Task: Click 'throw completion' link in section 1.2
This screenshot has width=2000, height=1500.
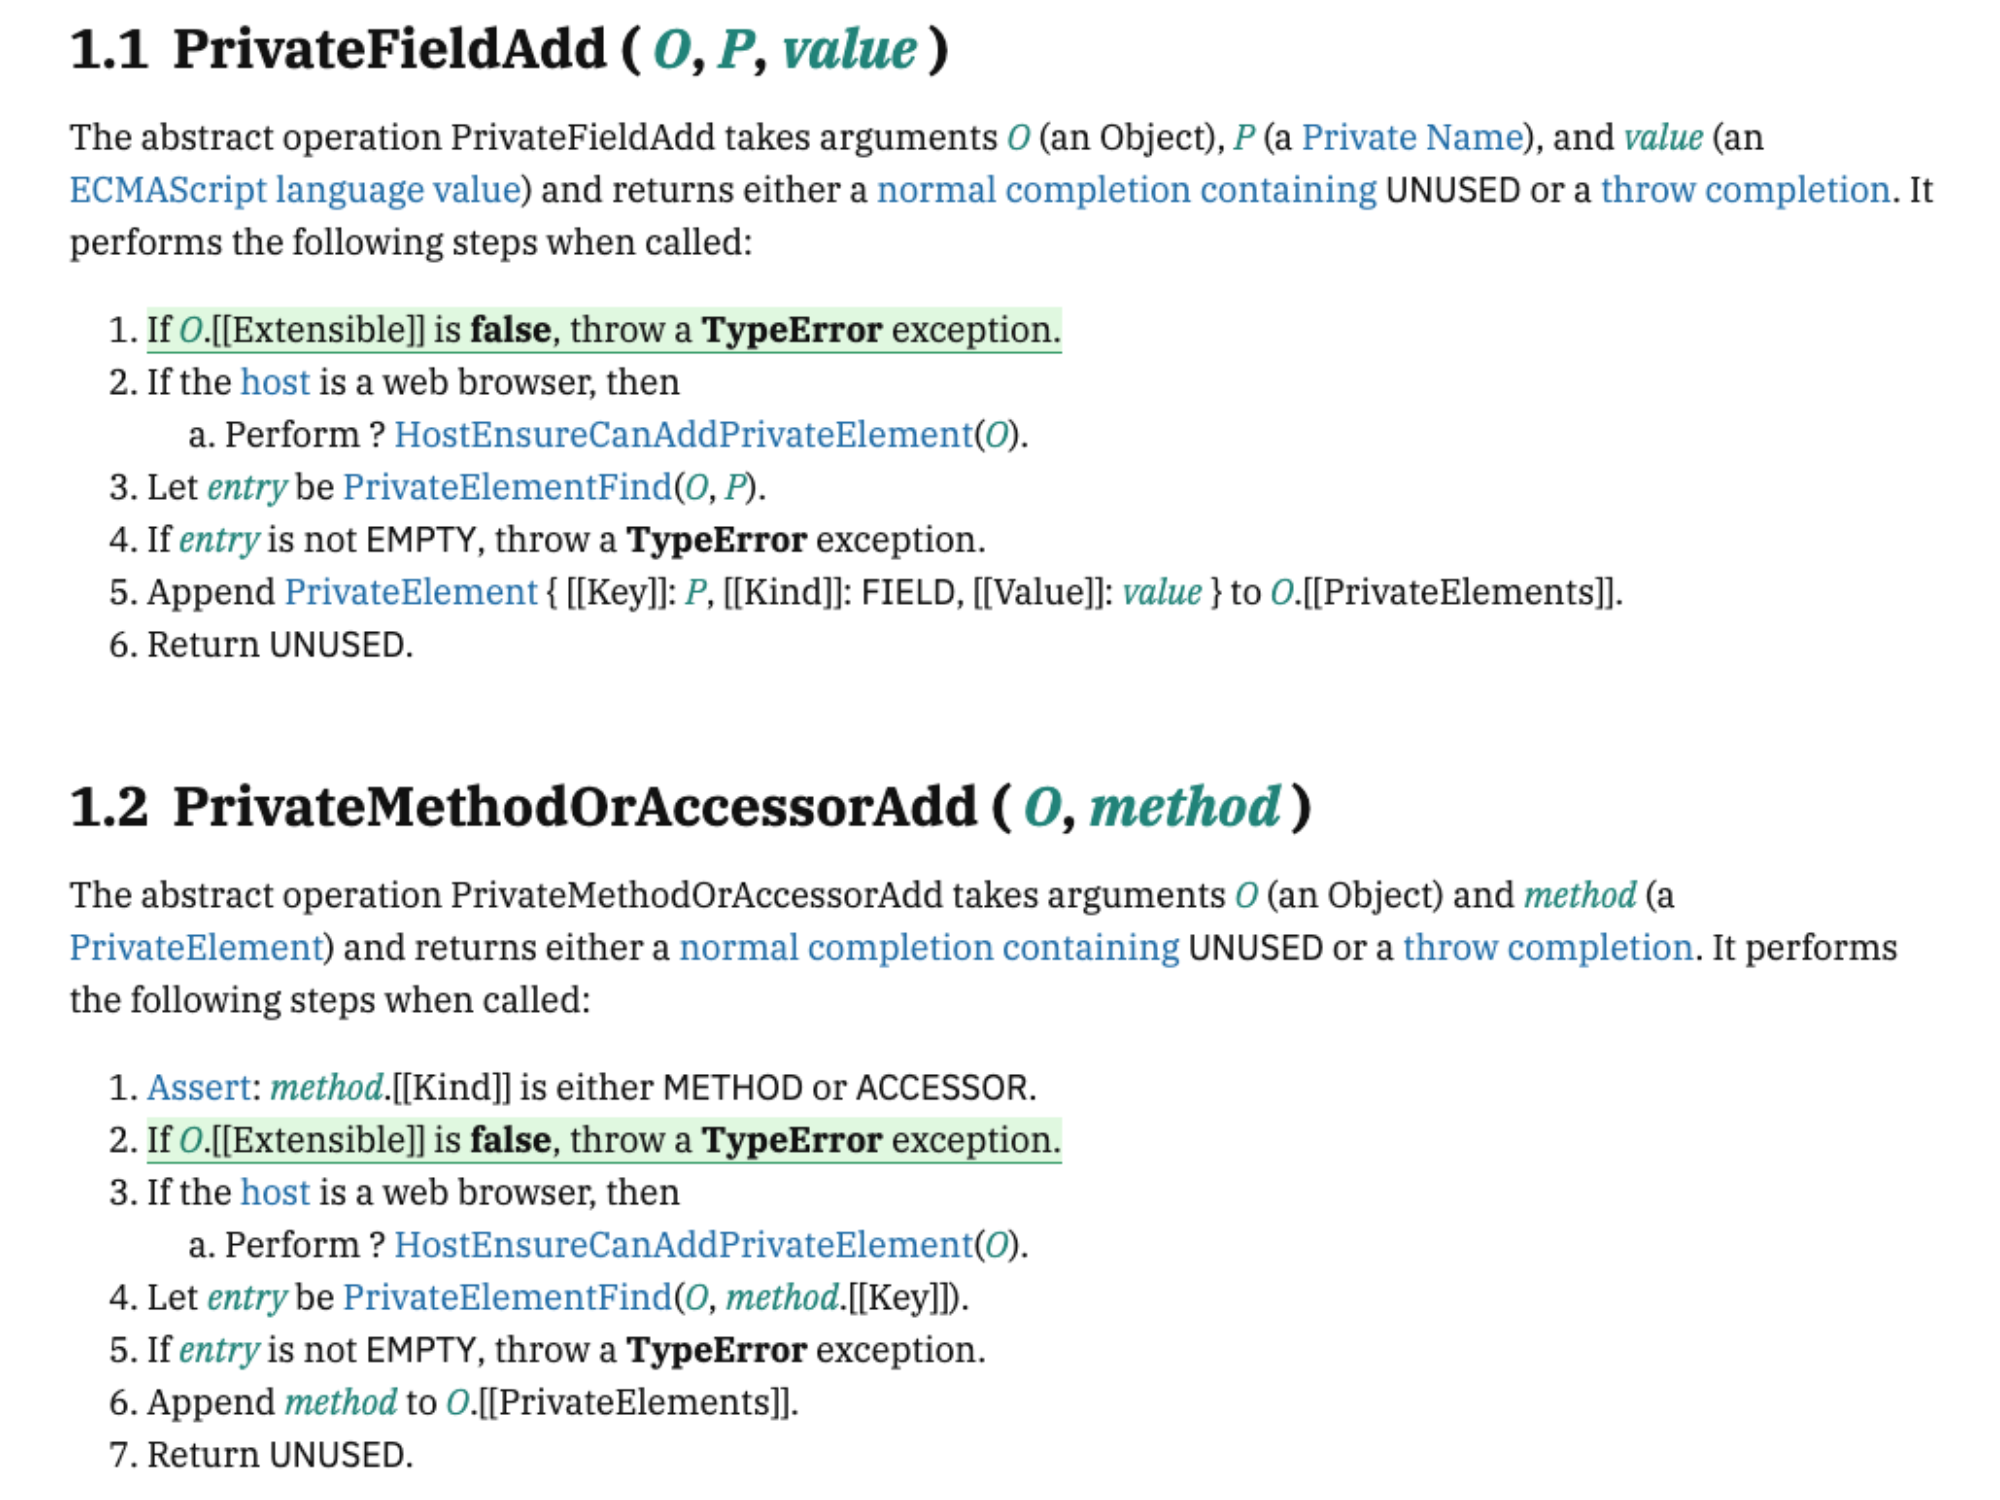Action: (x=1547, y=948)
